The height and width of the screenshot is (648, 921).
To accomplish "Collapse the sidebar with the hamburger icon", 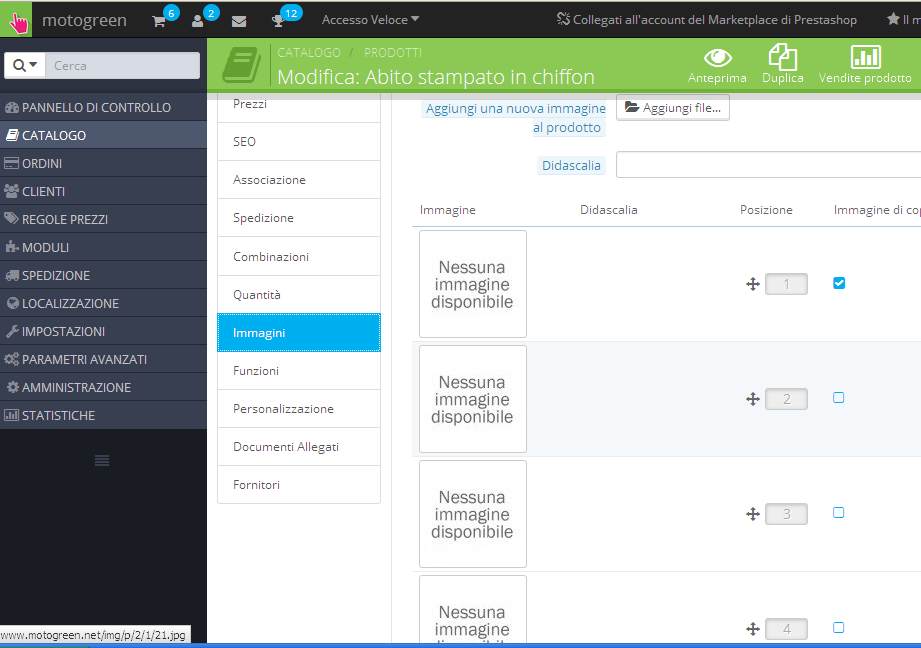I will coord(102,461).
